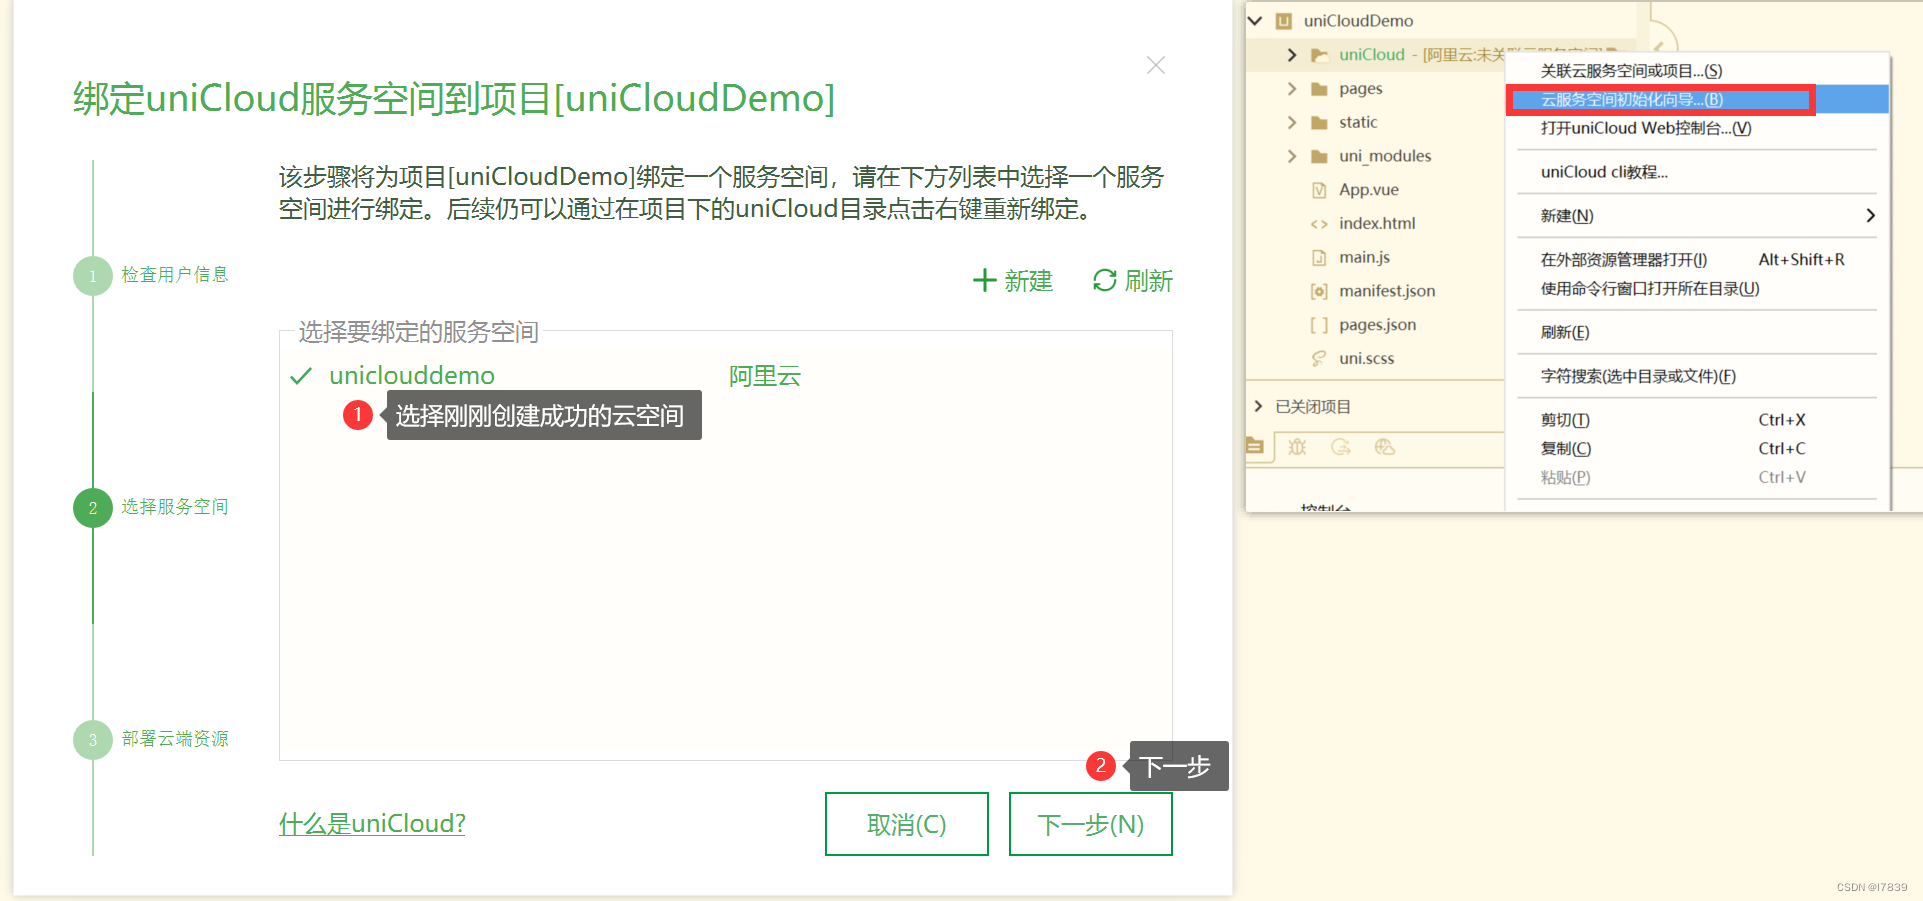Open the project manager folder tab icon
Image resolution: width=1923 pixels, height=901 pixels.
[x=1256, y=446]
